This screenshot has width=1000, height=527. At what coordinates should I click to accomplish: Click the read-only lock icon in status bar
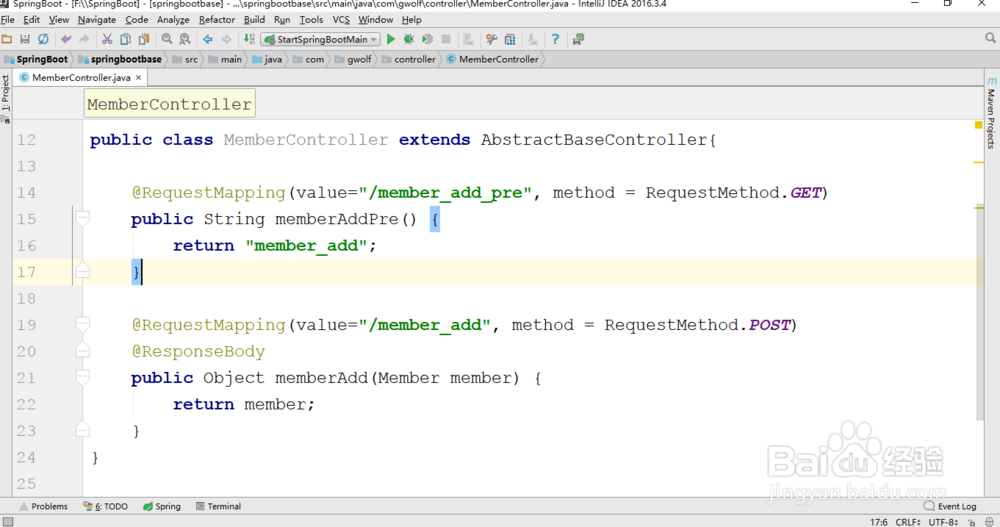pos(971,523)
